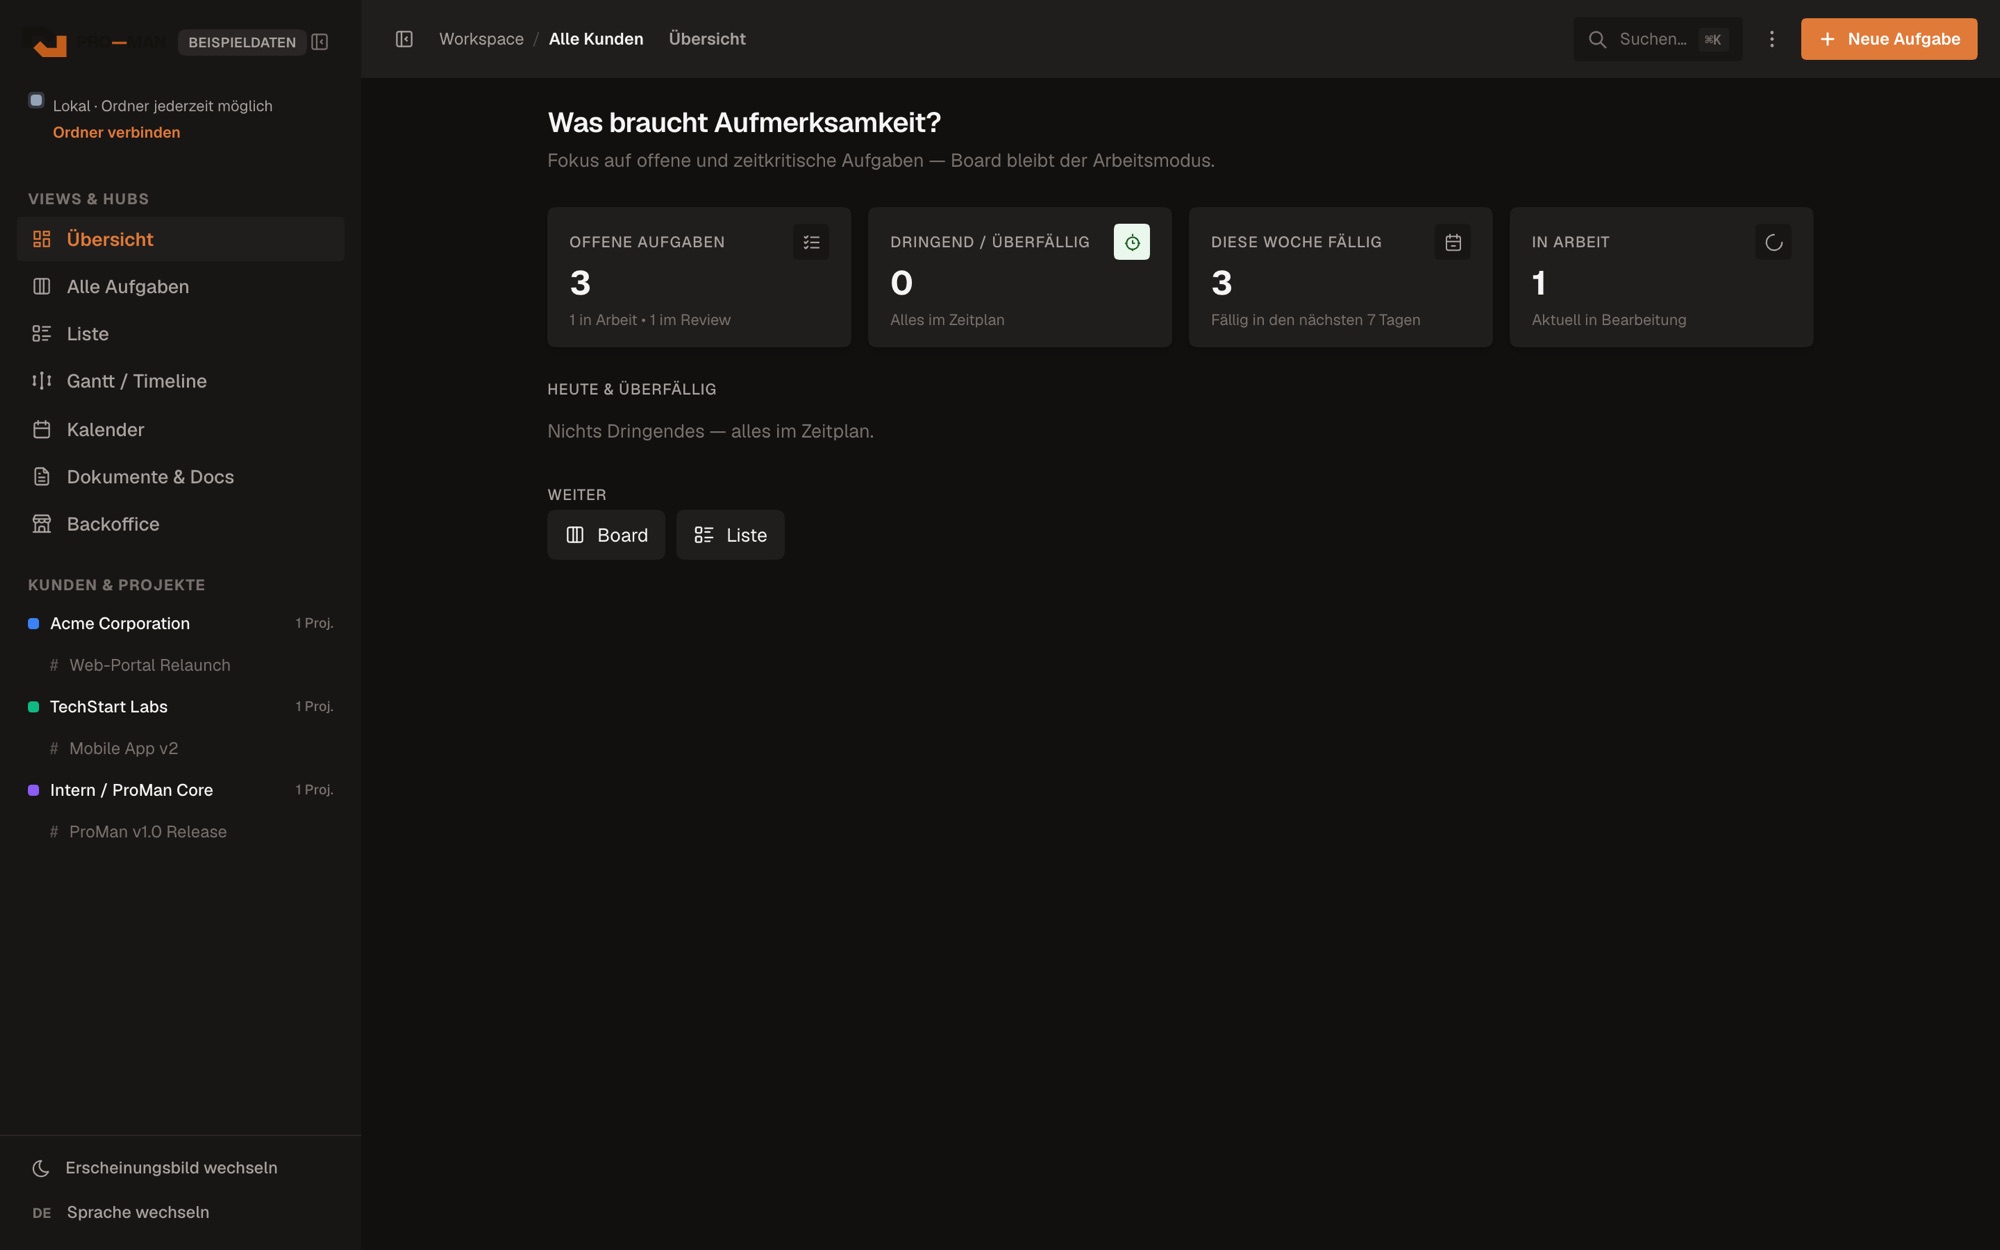Open the Offene Aufgaben stat card
This screenshot has width=2000, height=1250.
tap(699, 277)
